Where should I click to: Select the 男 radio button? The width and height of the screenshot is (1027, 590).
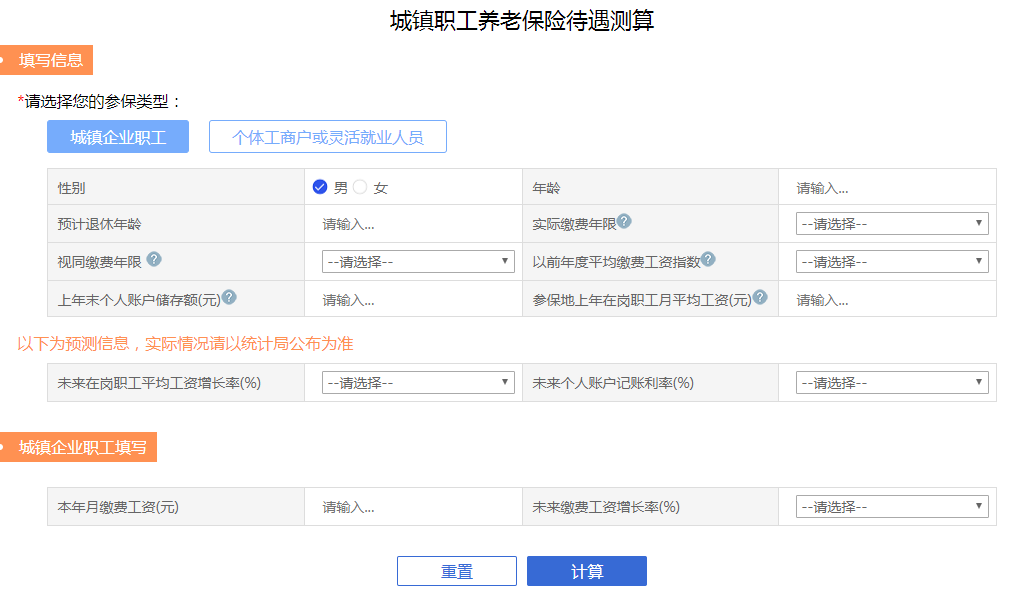coord(320,187)
